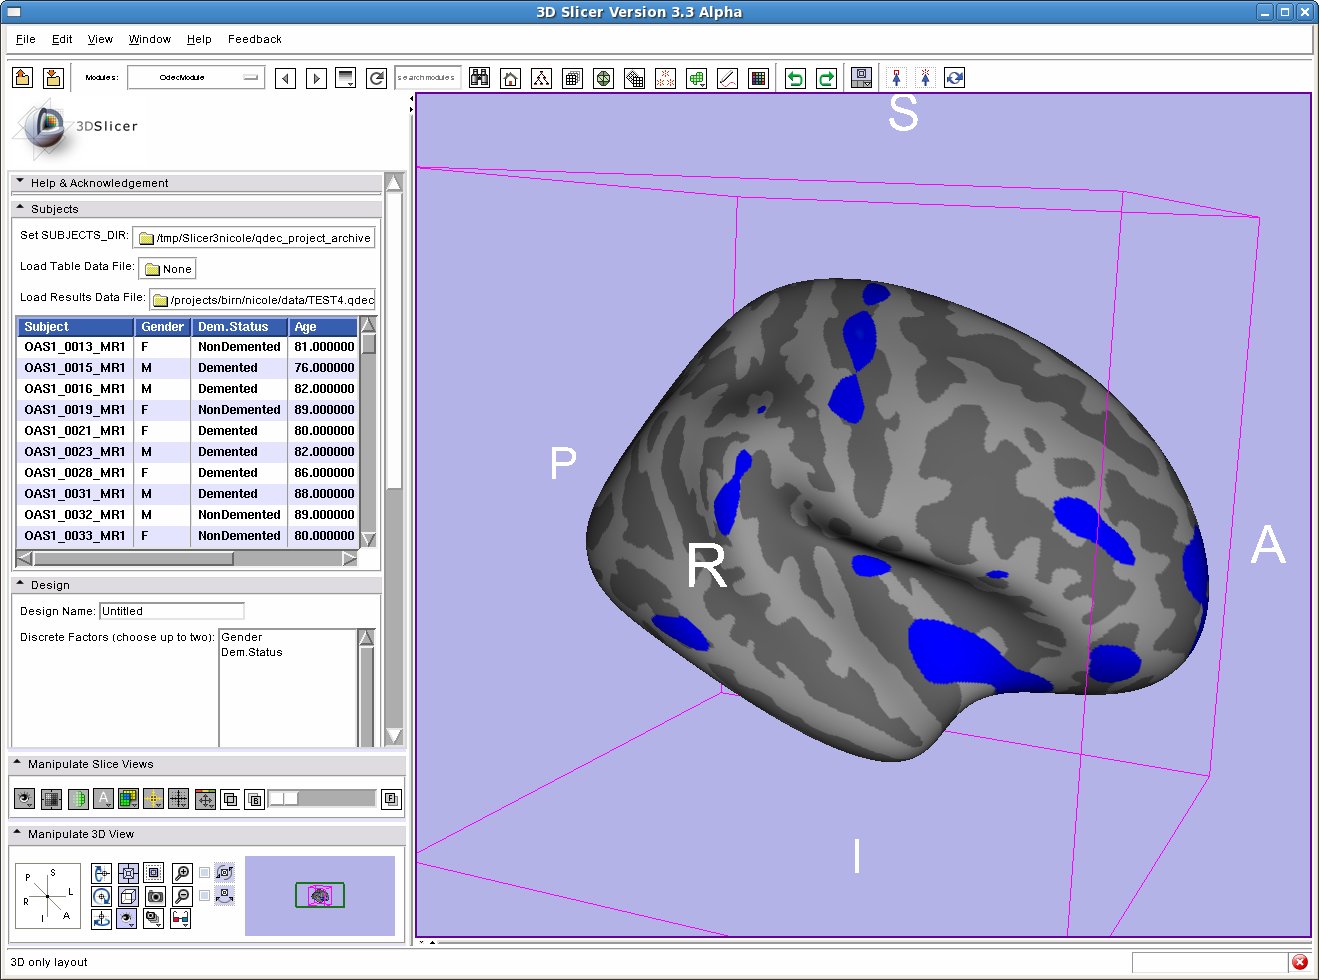
Task: Click the Design Name input field
Action: [171, 611]
